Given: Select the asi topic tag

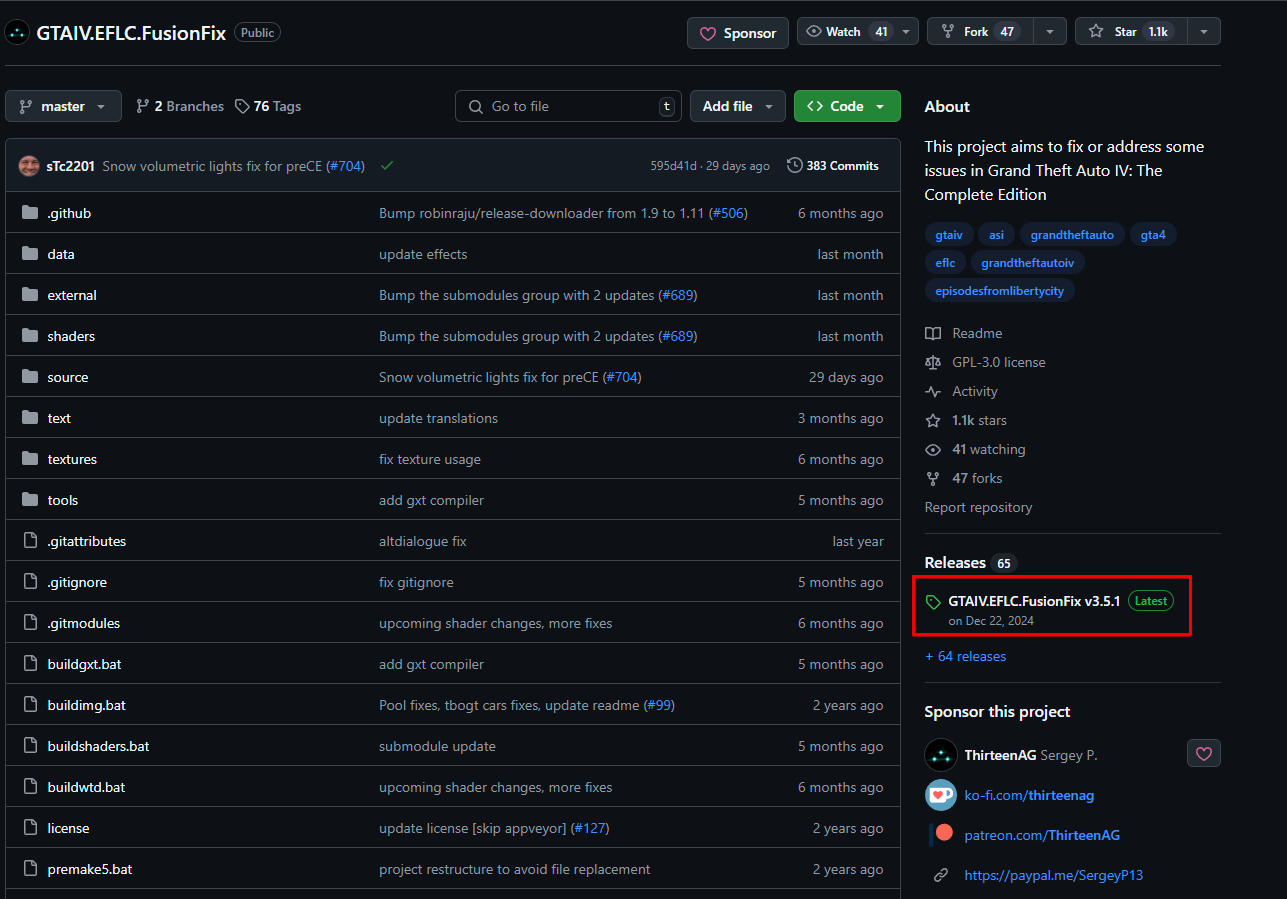Looking at the screenshot, I should tap(996, 235).
